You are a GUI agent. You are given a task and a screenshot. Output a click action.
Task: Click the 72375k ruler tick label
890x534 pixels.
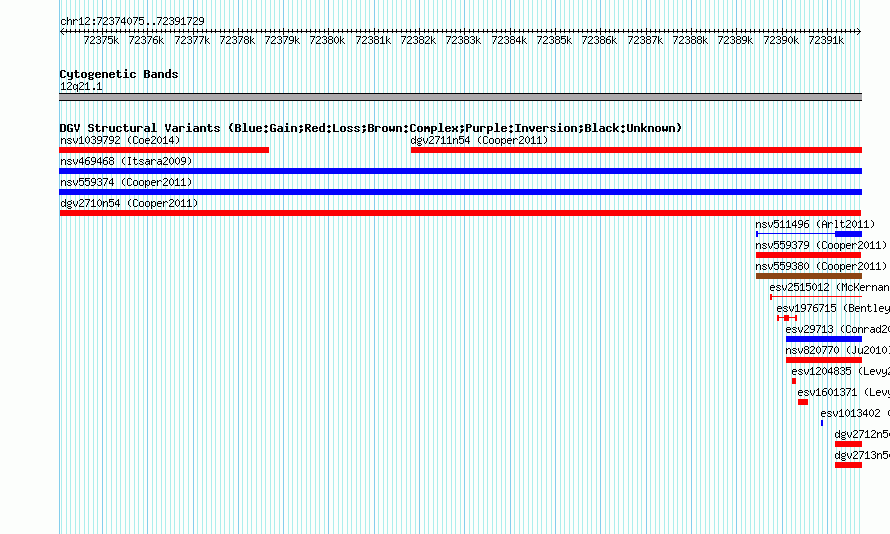coord(101,40)
